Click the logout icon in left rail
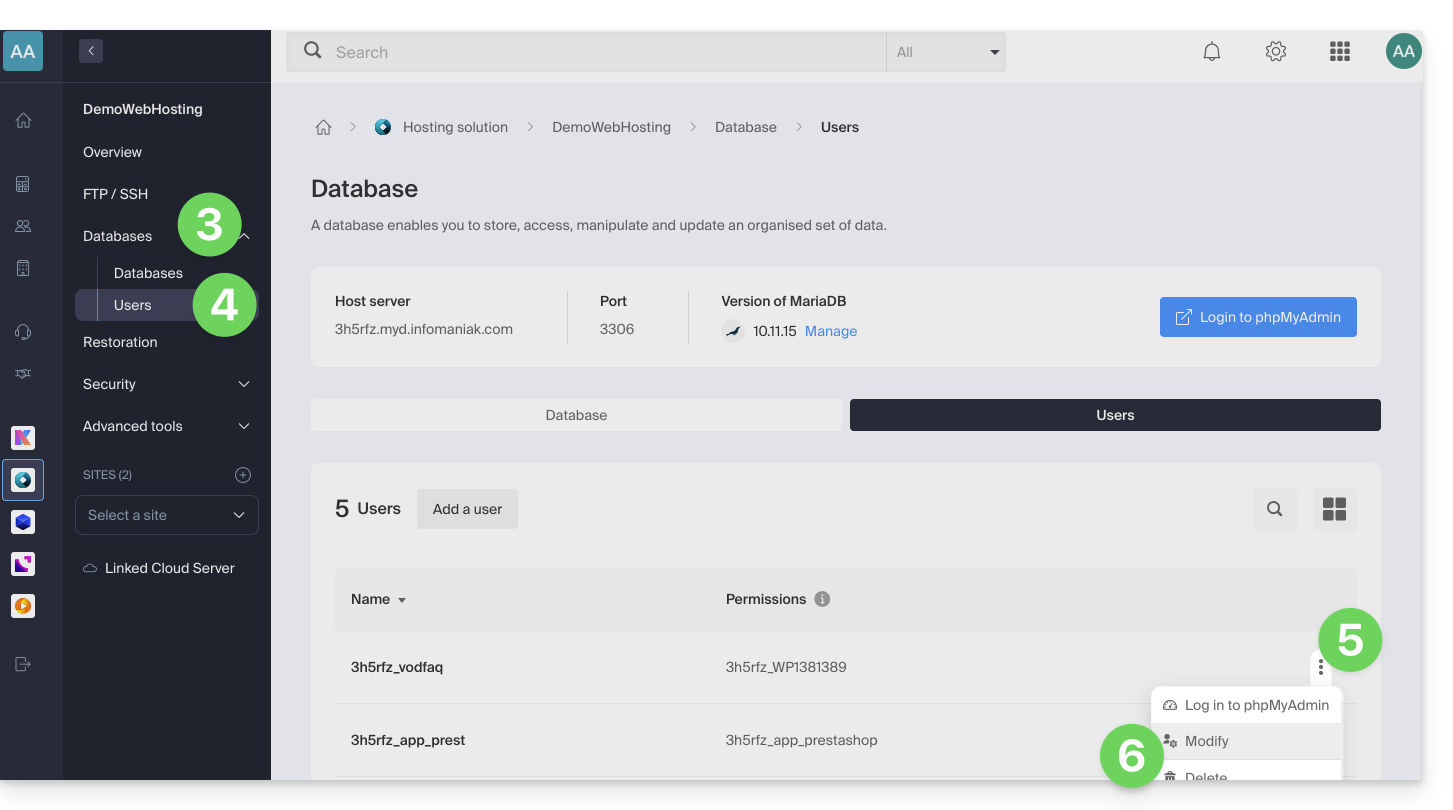This screenshot has width=1453, height=810. (23, 664)
